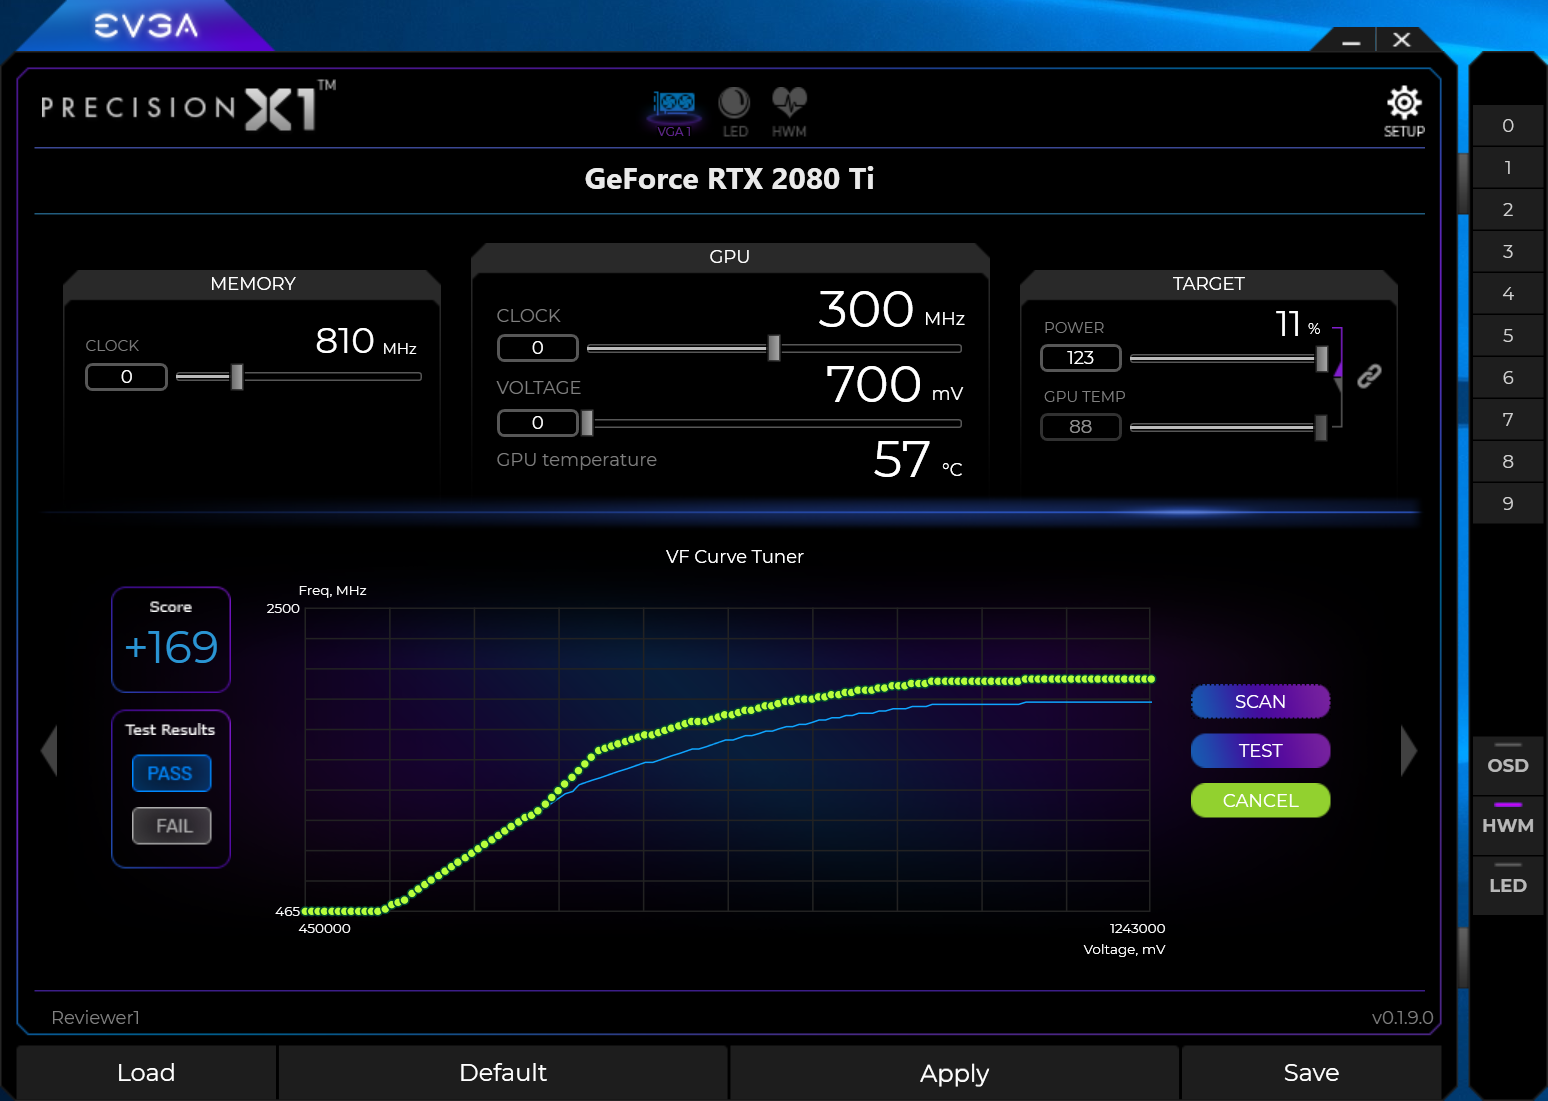Click the 57 °C GPU temperature reading
The width and height of the screenshot is (1548, 1101).
tap(917, 460)
